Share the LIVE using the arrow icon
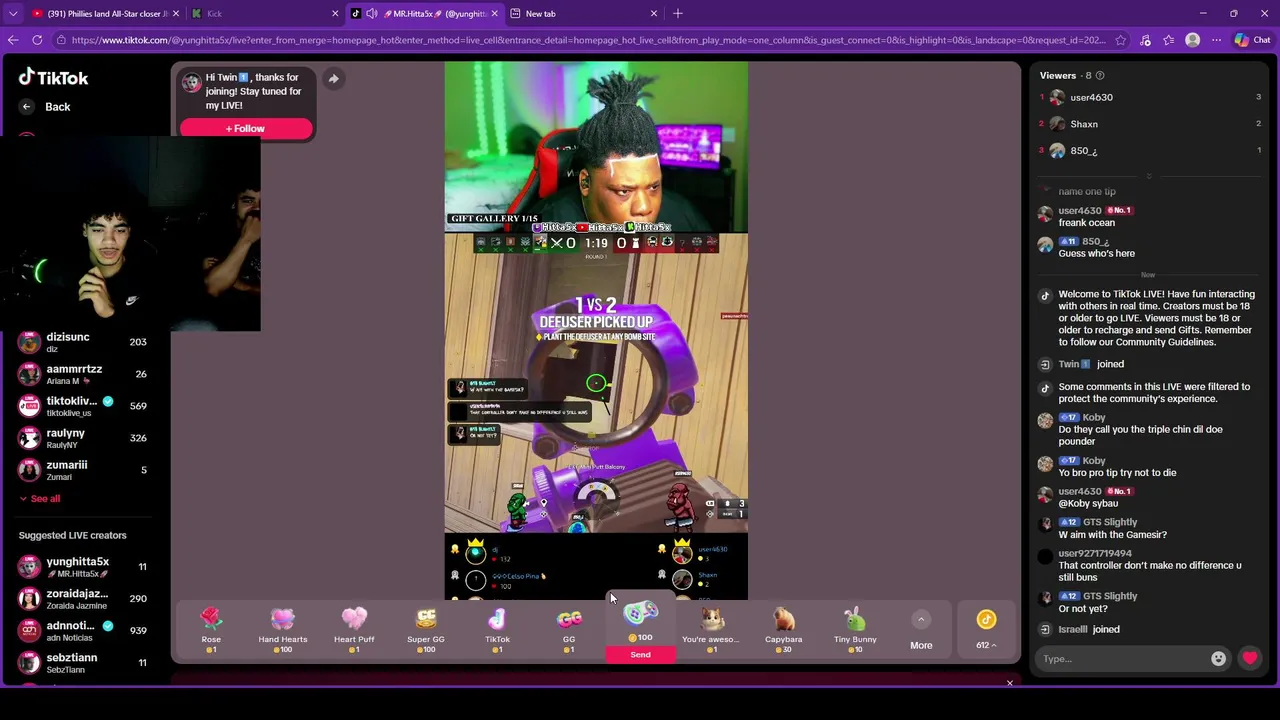 pos(333,79)
